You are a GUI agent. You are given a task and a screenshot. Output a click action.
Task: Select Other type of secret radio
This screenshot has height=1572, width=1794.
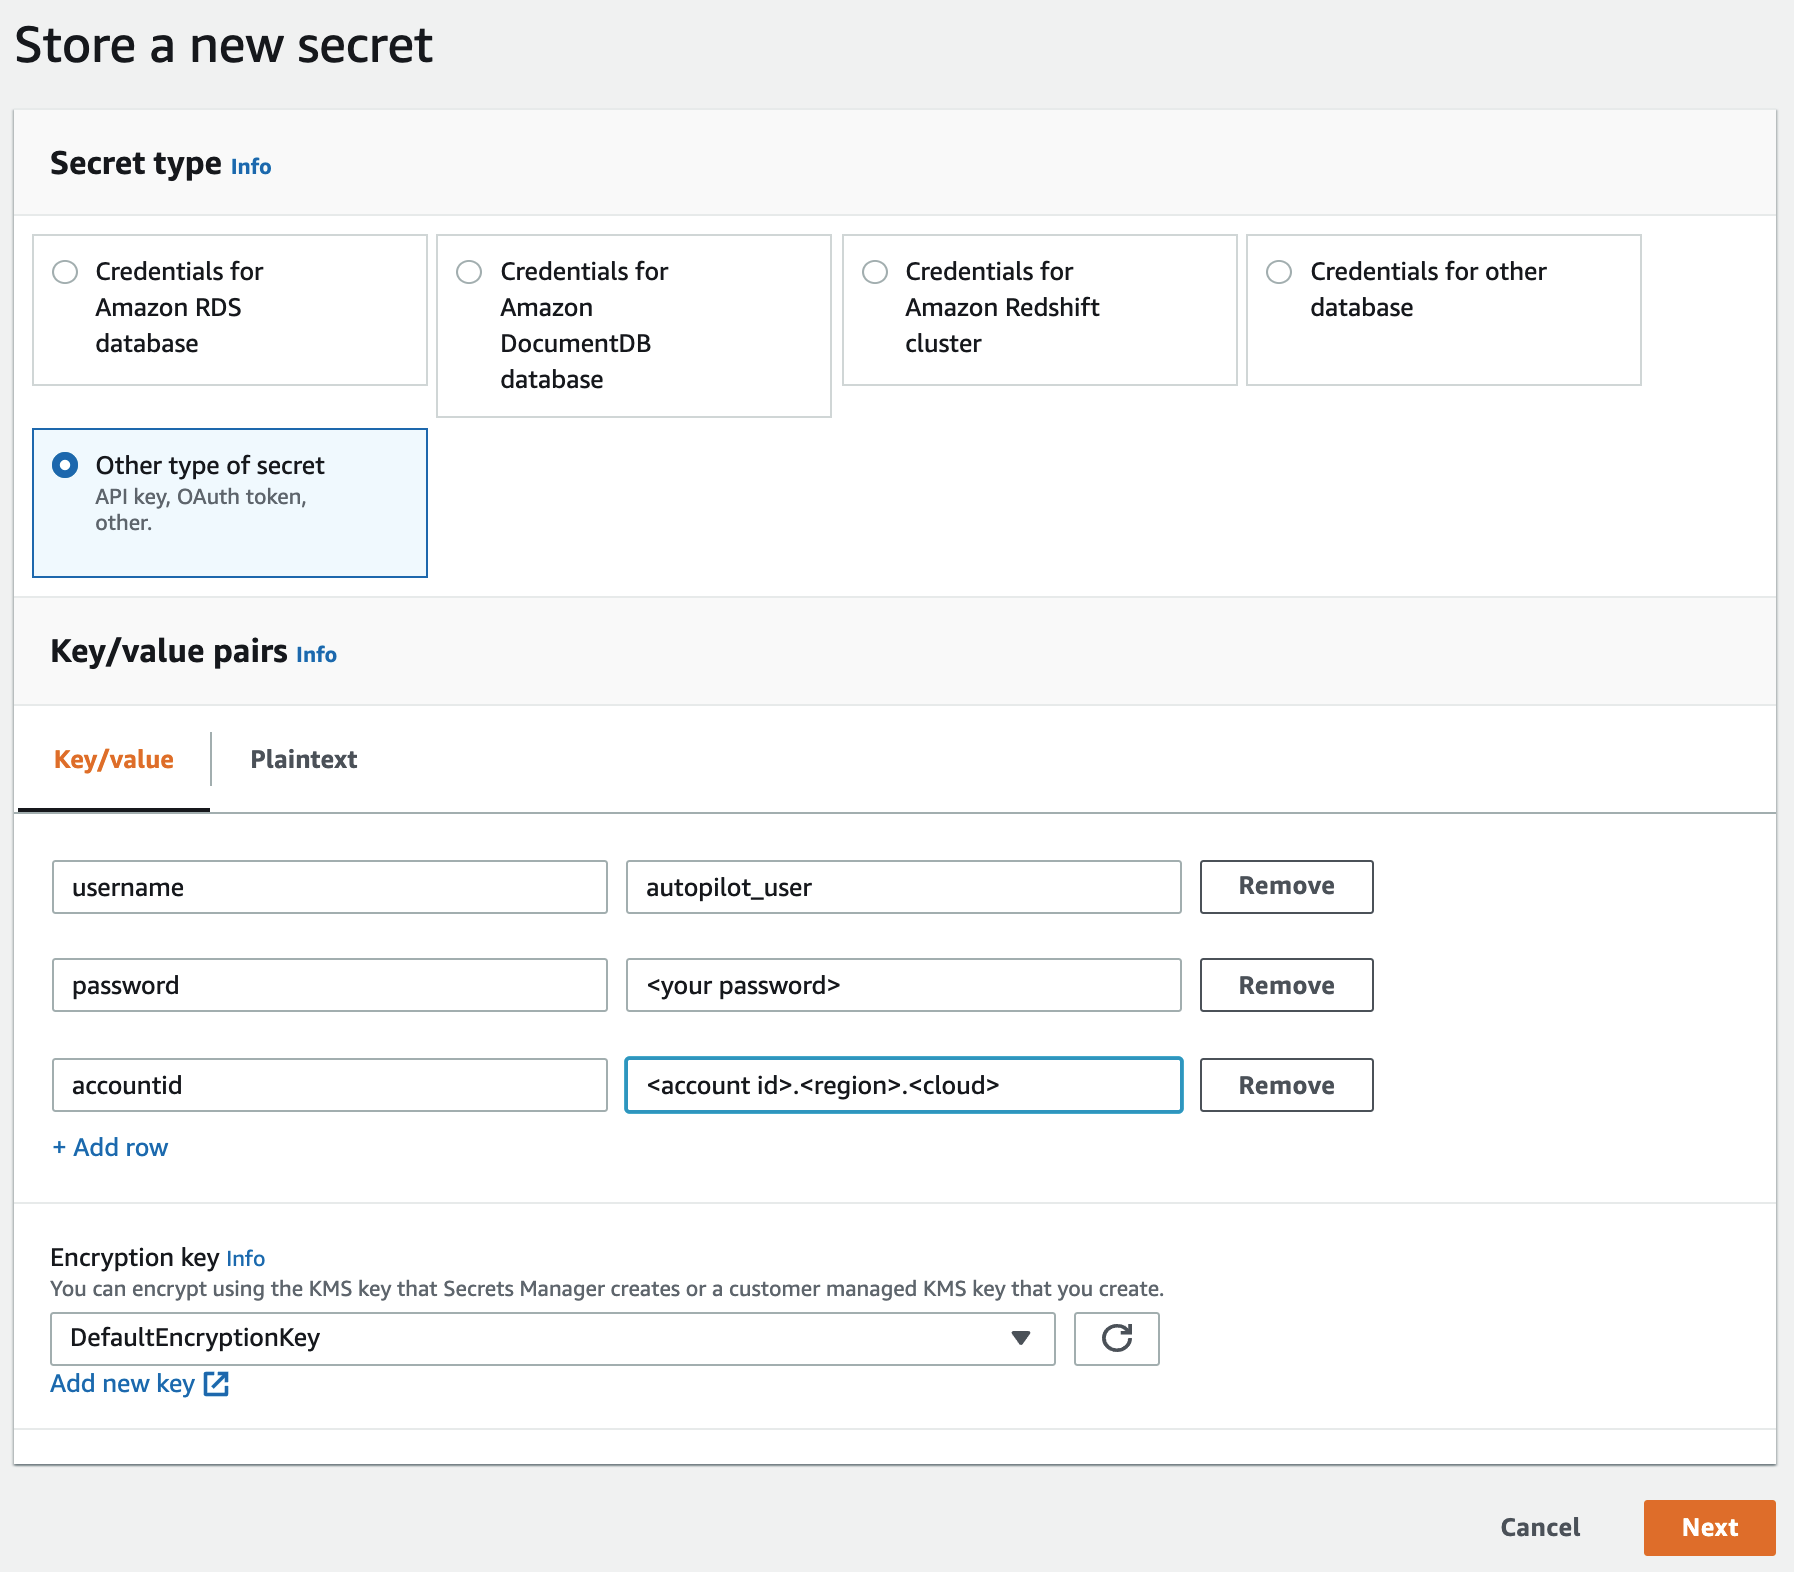65,466
